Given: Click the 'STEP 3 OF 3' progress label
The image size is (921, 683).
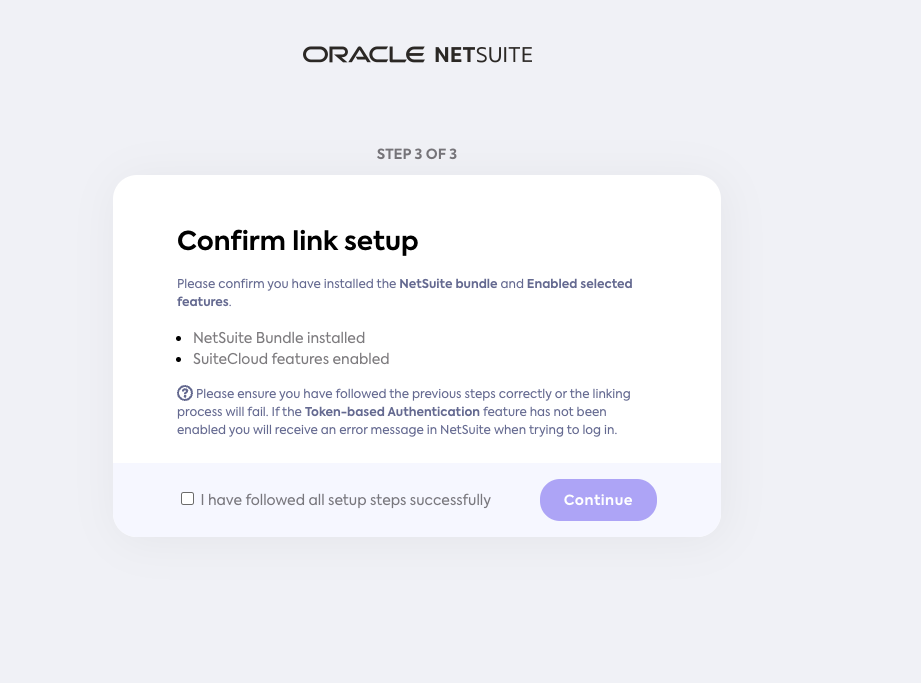Looking at the screenshot, I should [416, 154].
